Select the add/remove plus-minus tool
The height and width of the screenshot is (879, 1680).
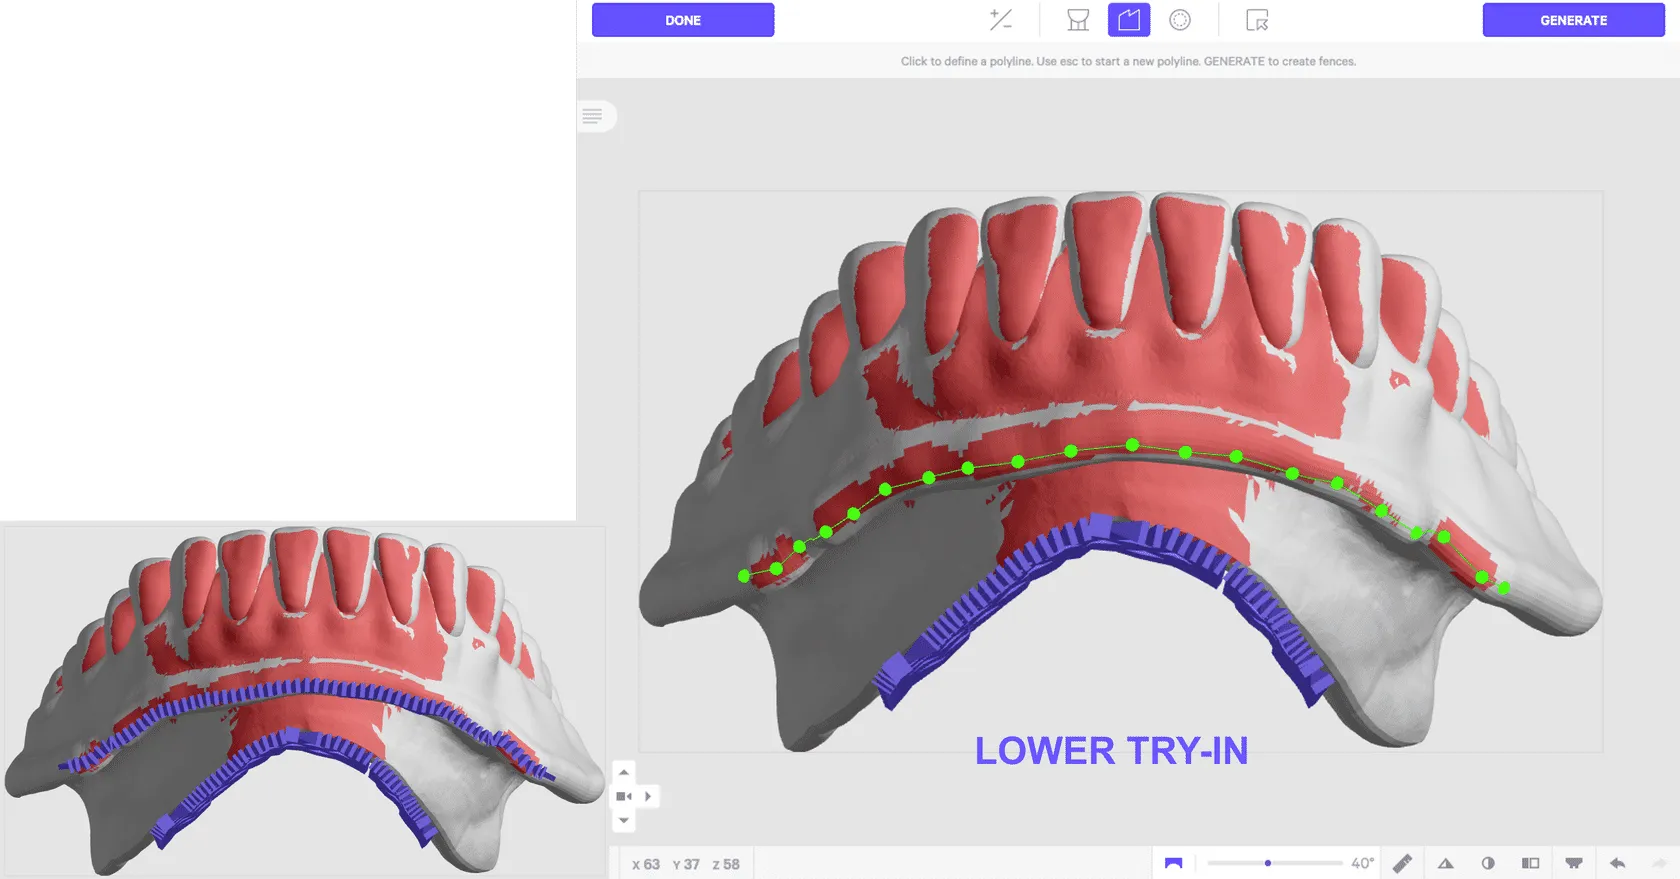[1001, 20]
